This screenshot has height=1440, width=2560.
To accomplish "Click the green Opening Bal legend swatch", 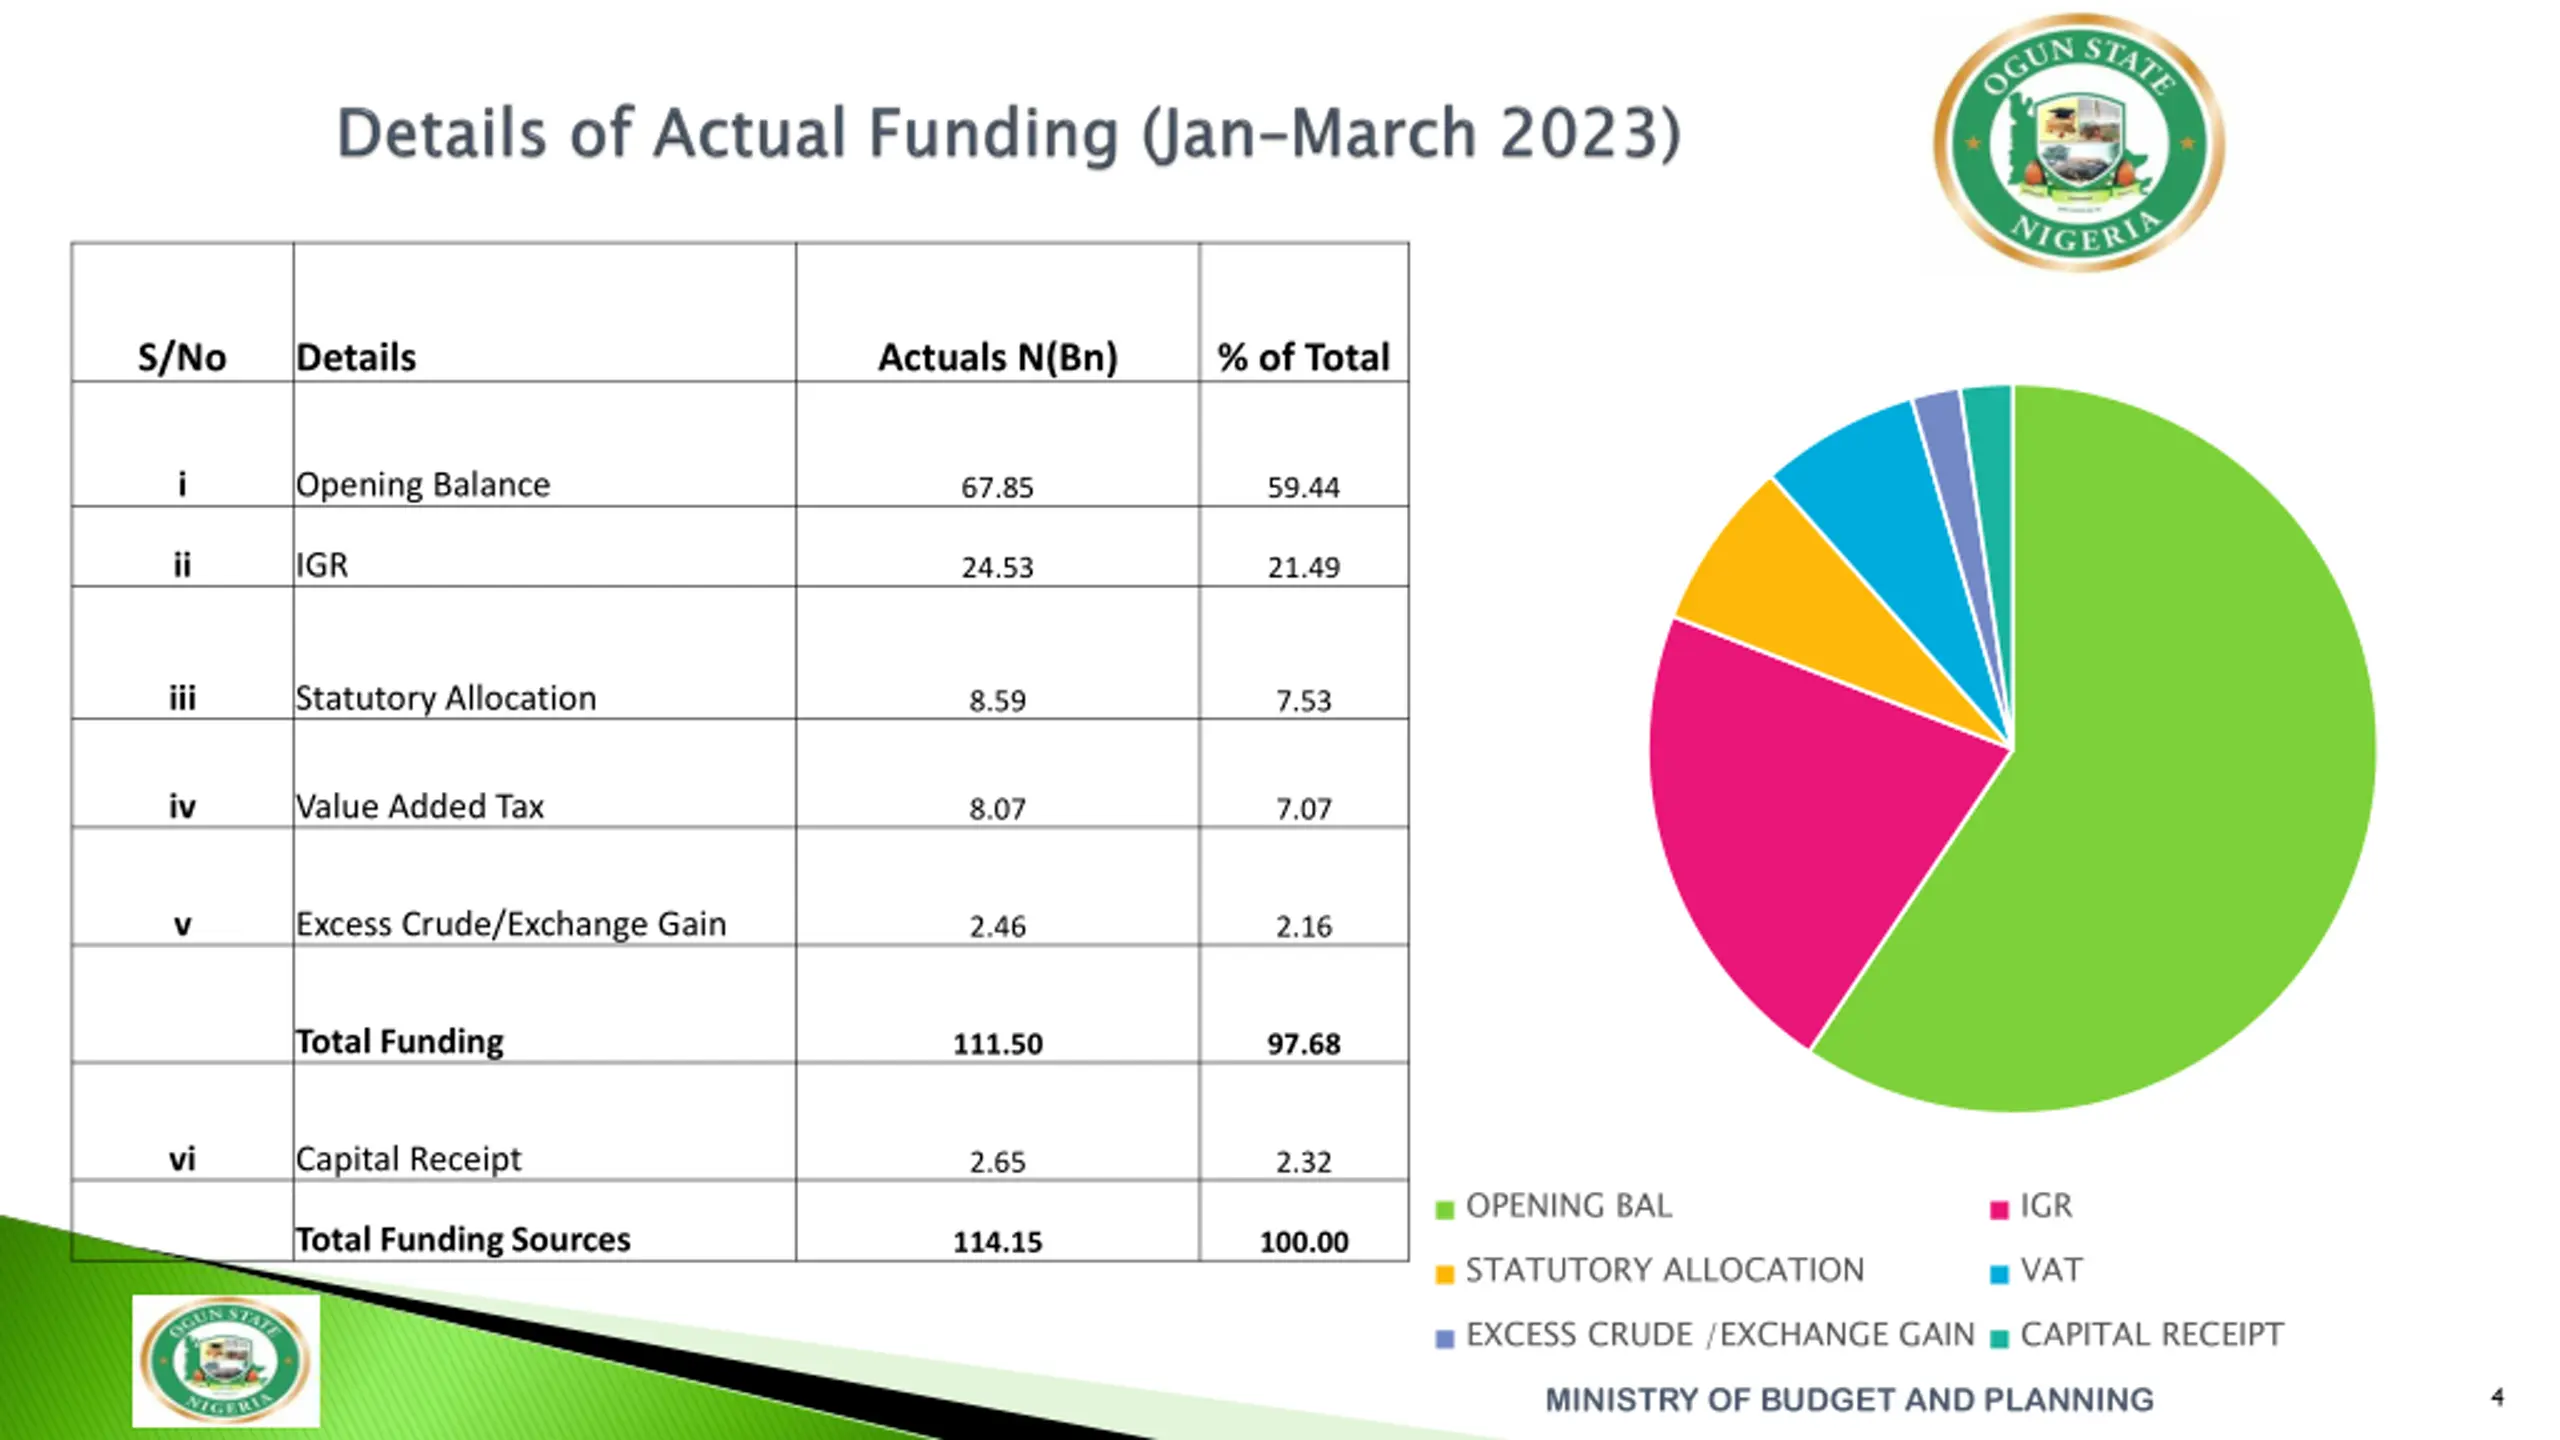I will [x=1444, y=1210].
